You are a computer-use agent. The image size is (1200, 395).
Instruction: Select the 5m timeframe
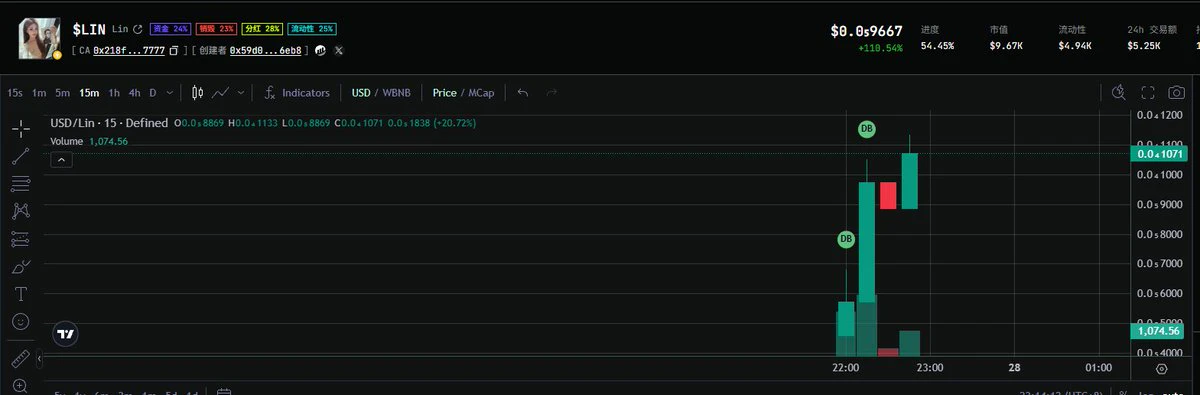62,93
